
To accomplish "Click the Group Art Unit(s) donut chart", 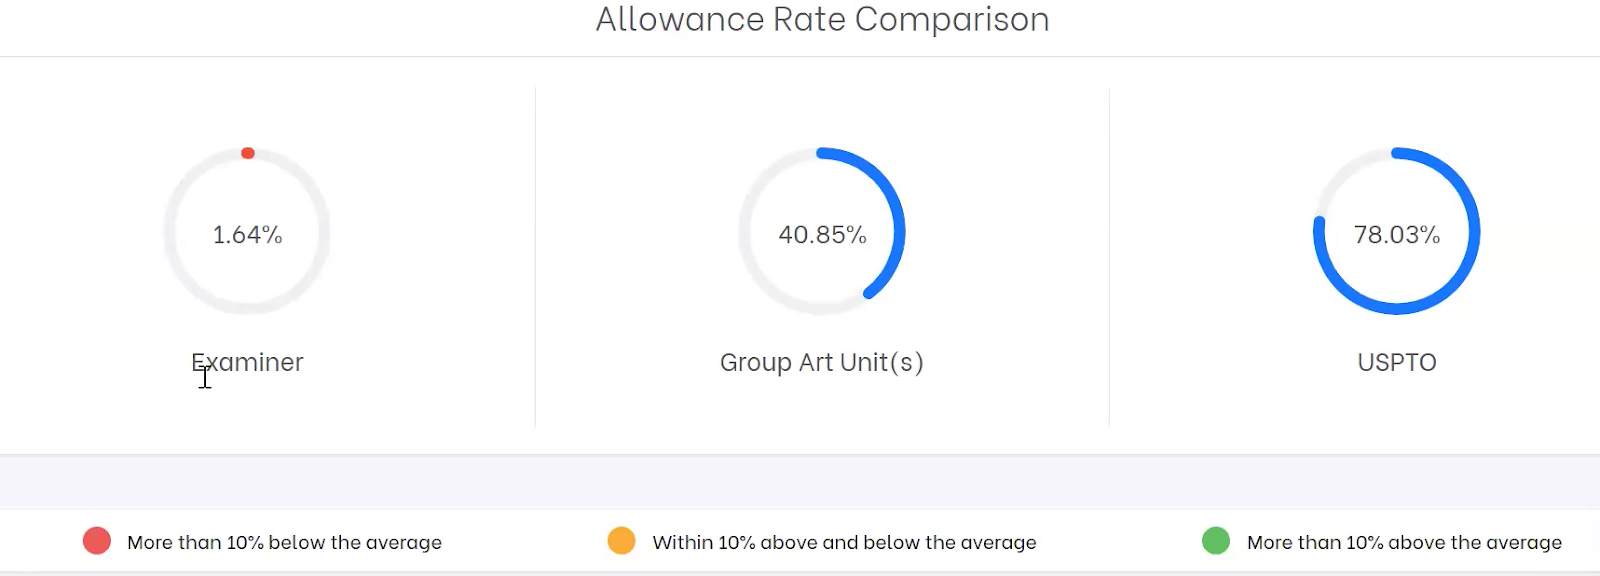I will (x=822, y=231).
